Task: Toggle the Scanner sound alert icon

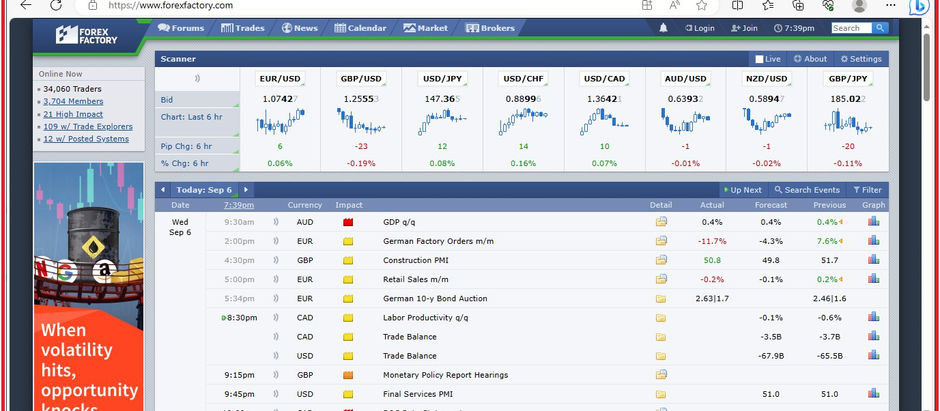Action: pyautogui.click(x=197, y=78)
